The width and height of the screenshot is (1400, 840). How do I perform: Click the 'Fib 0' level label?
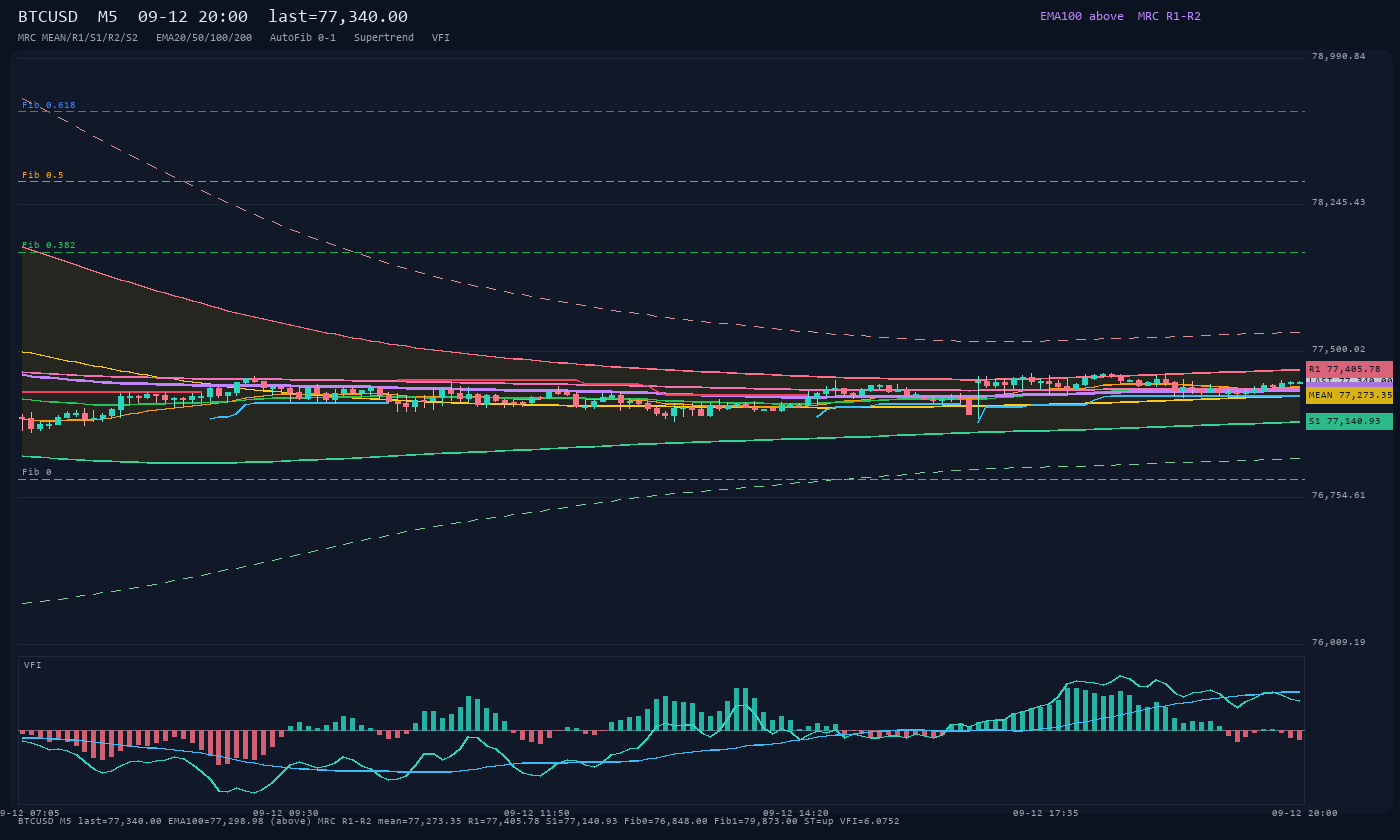pos(37,472)
